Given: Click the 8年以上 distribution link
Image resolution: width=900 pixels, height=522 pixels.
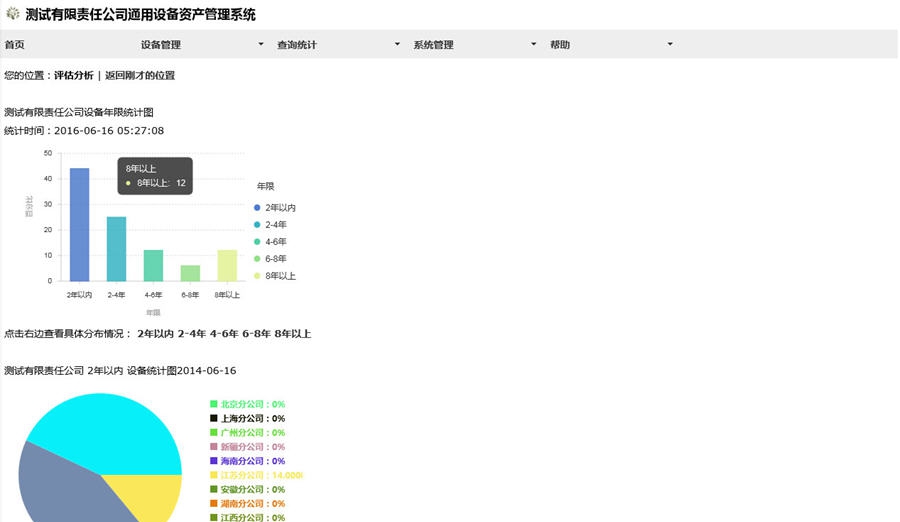Looking at the screenshot, I should 293,334.
